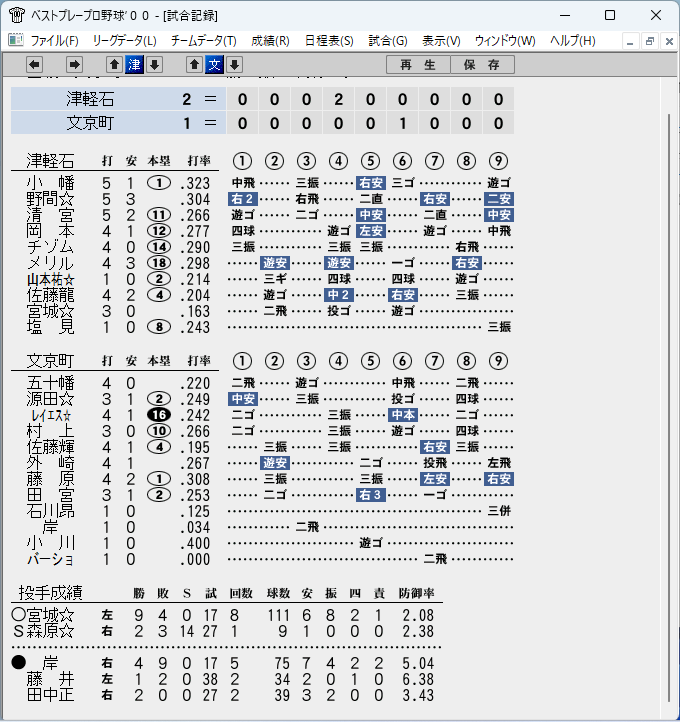Click the 再生 replay button
The height and width of the screenshot is (722, 680).
click(418, 64)
